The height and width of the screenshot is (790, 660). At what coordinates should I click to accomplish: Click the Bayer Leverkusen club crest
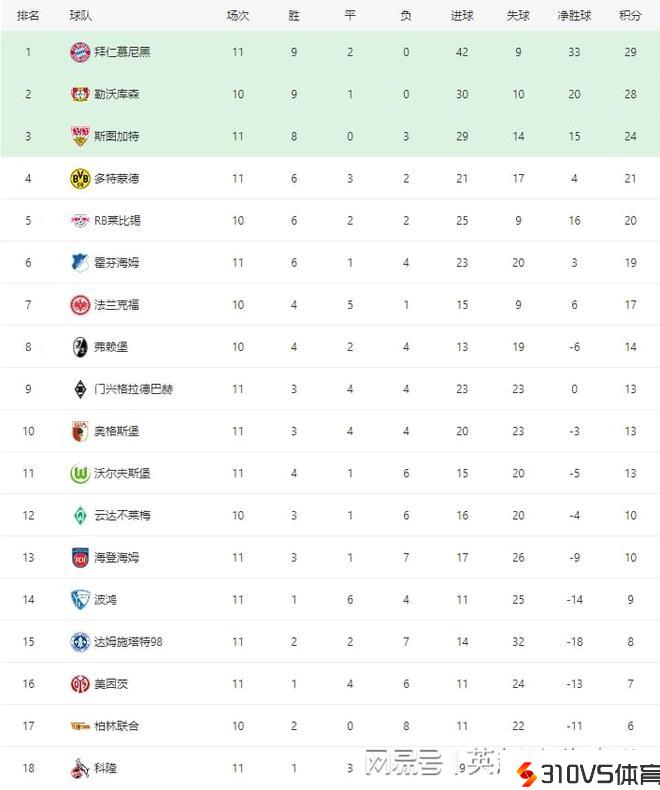tap(80, 94)
